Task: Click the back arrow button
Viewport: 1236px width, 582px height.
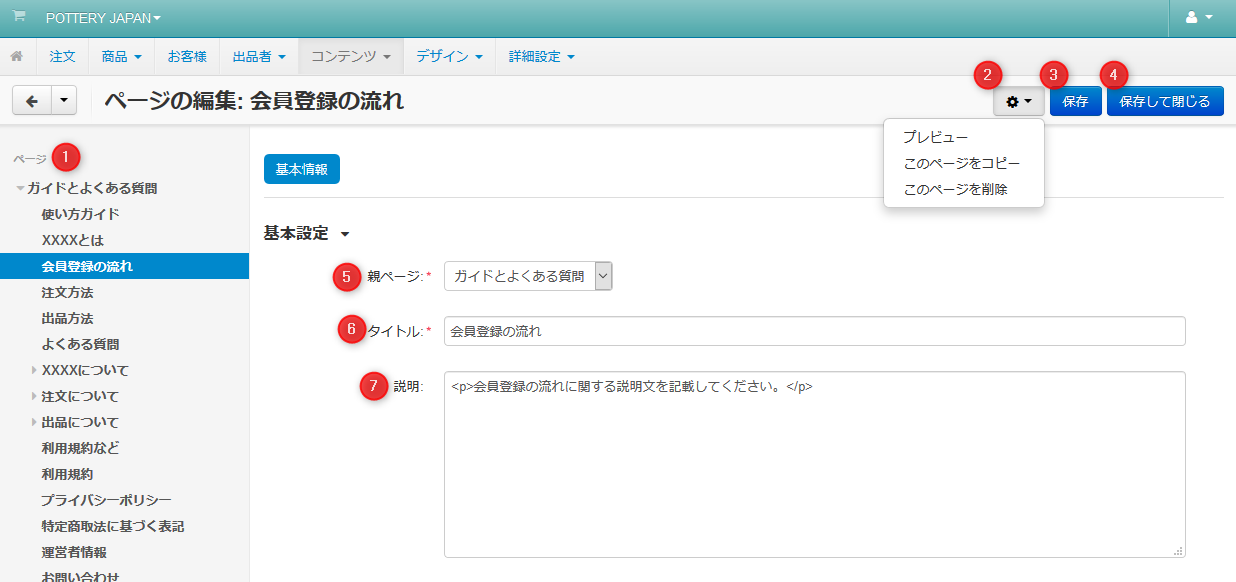Action: point(31,101)
